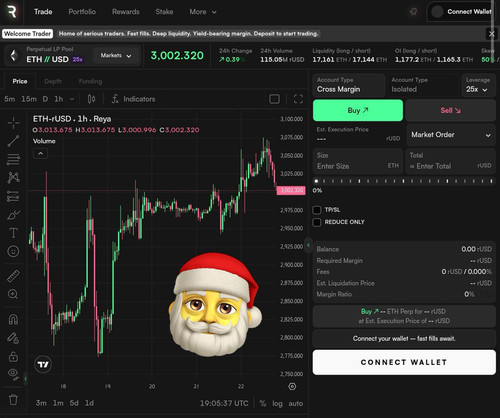Select the crosshair cursor tool
500x418 pixels.
(x=13, y=123)
